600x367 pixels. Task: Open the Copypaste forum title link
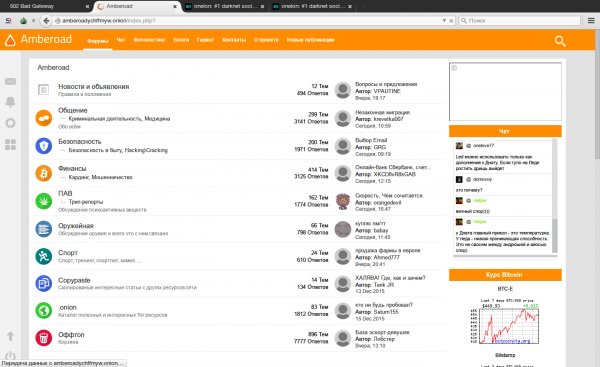point(74,280)
